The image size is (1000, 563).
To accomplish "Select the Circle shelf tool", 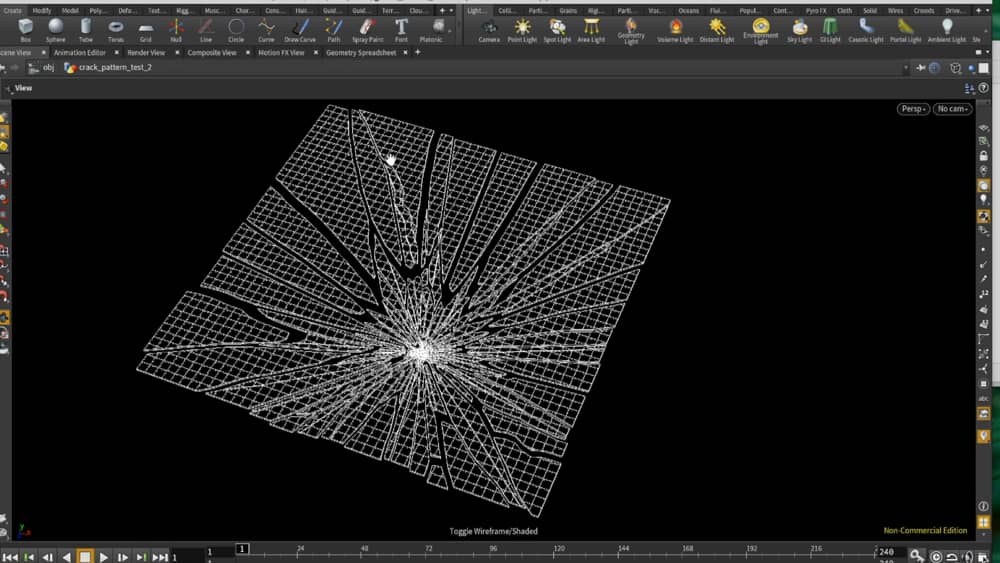I will click(x=236, y=30).
